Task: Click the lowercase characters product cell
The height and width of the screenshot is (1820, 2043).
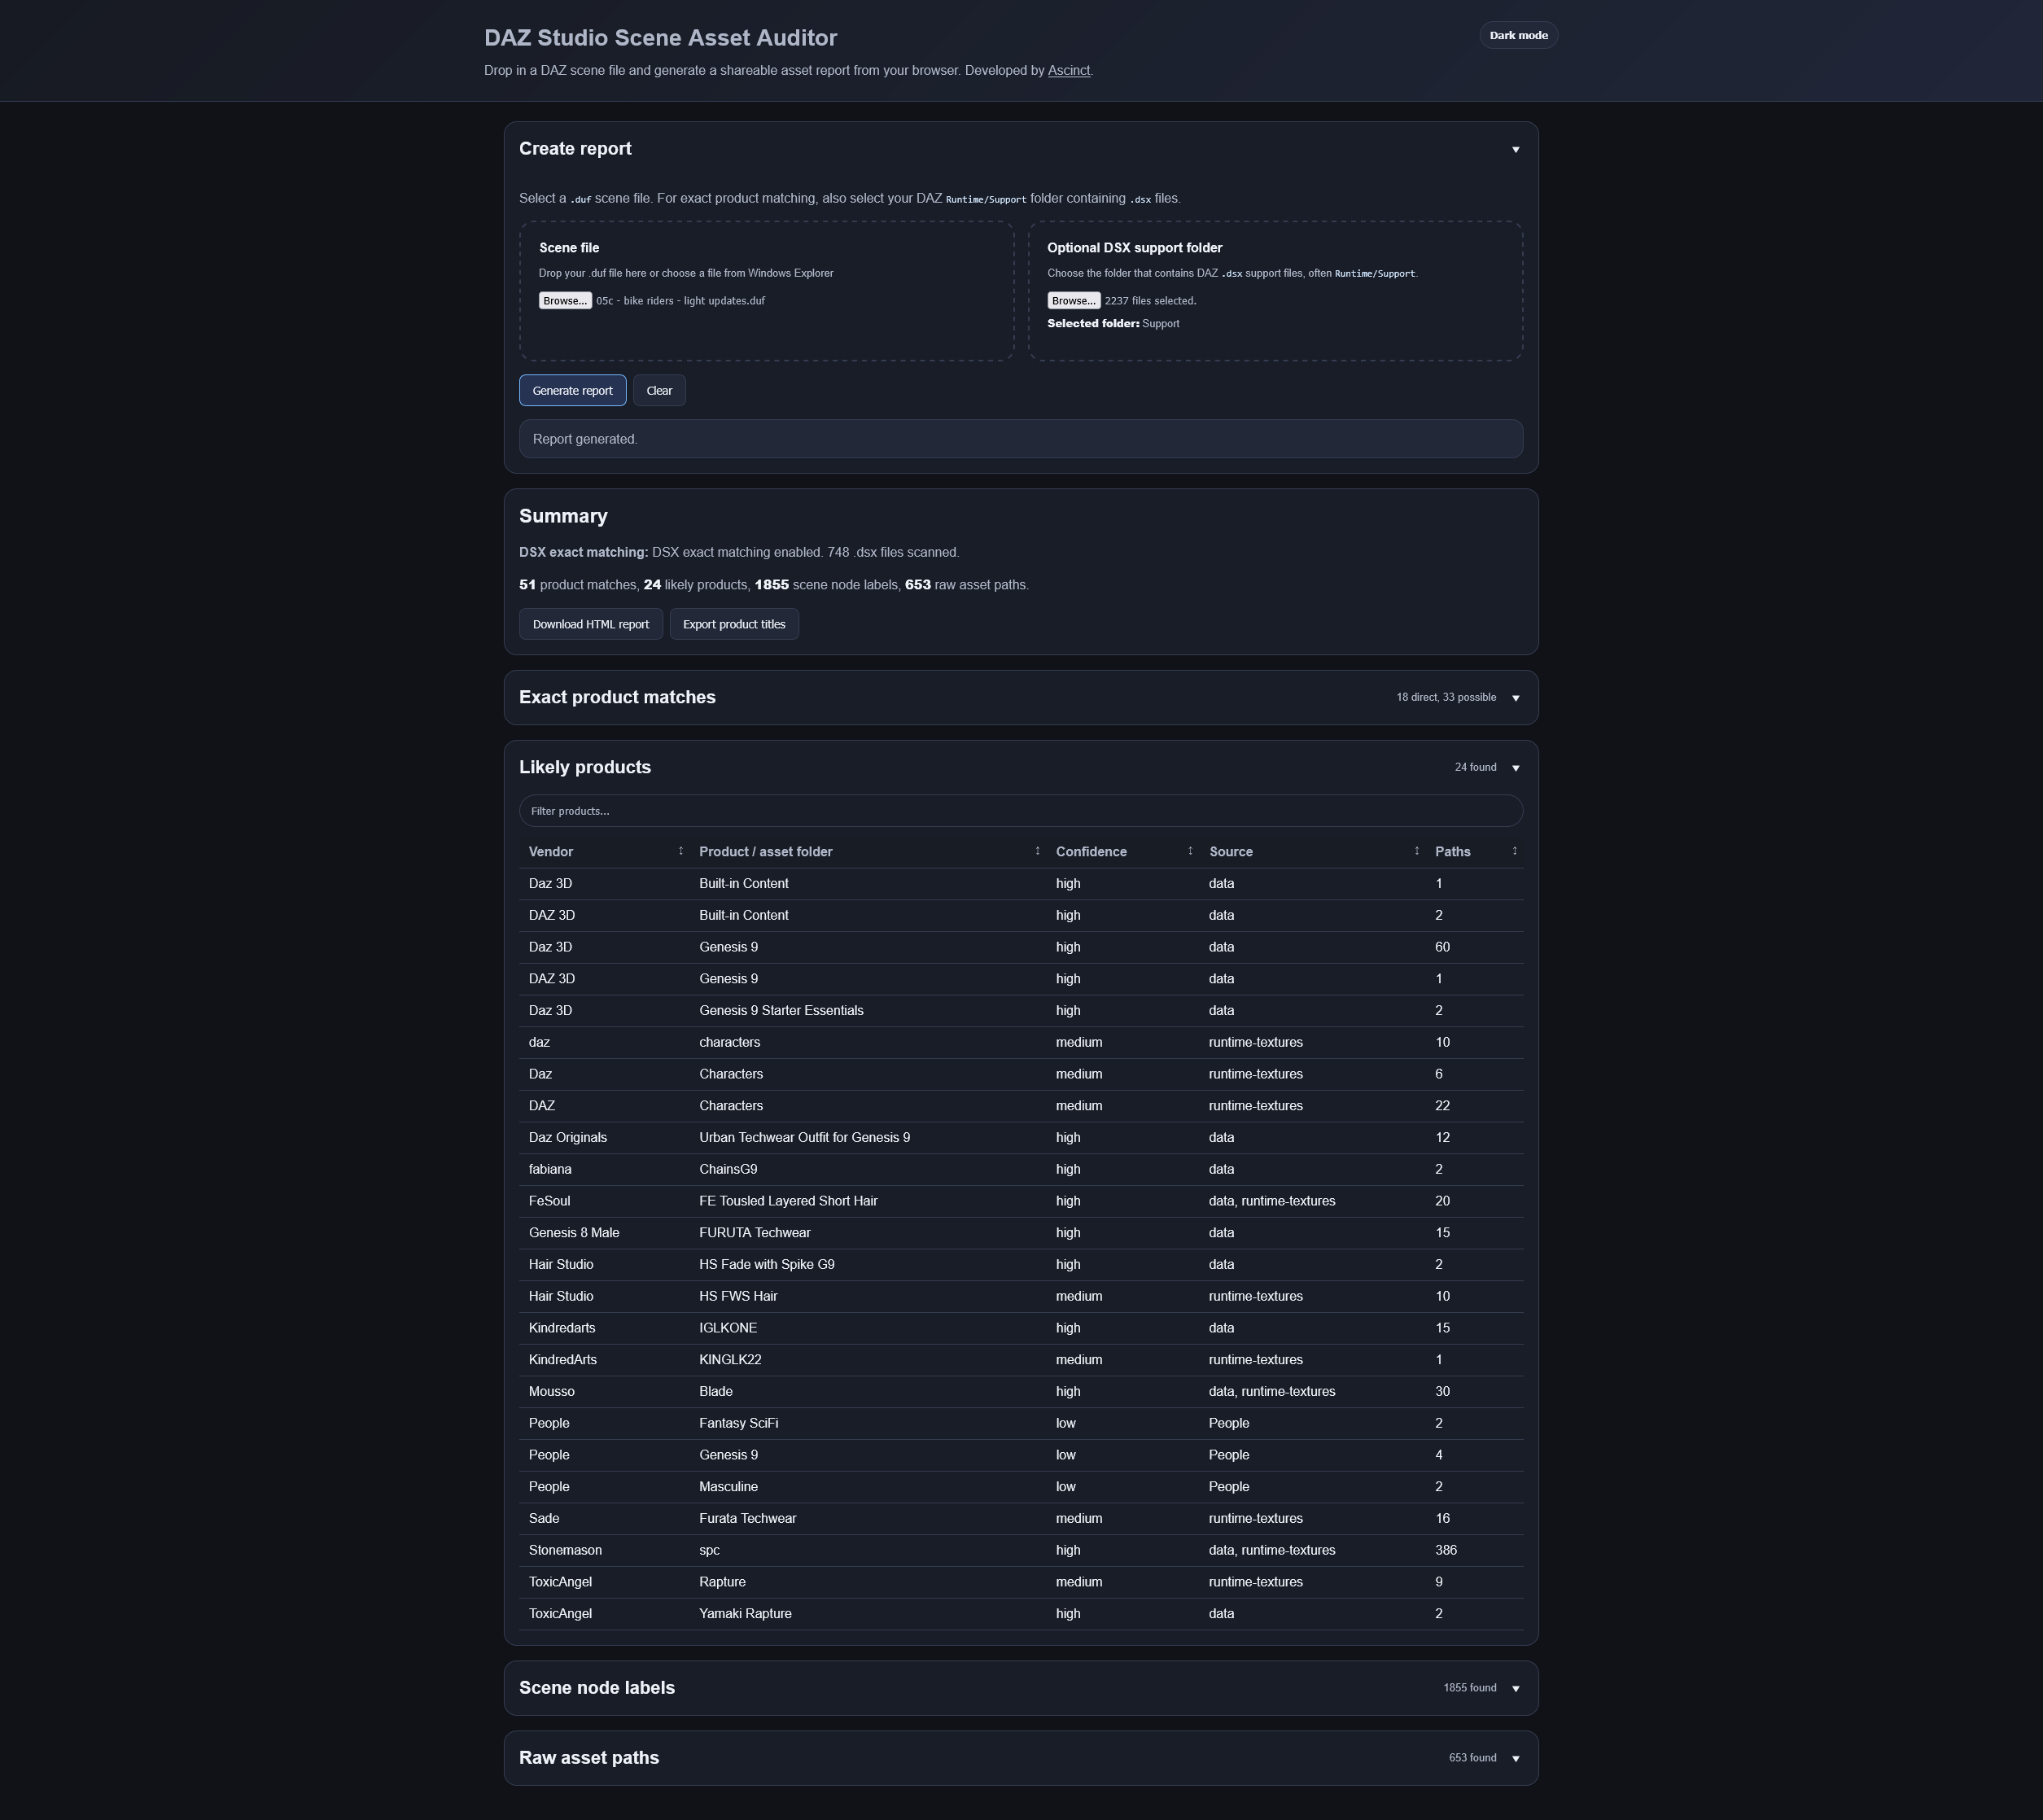Action: tap(729, 1043)
